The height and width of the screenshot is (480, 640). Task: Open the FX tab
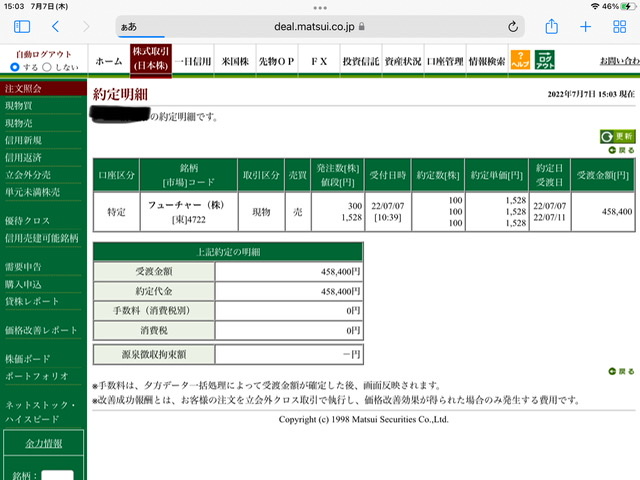click(319, 61)
